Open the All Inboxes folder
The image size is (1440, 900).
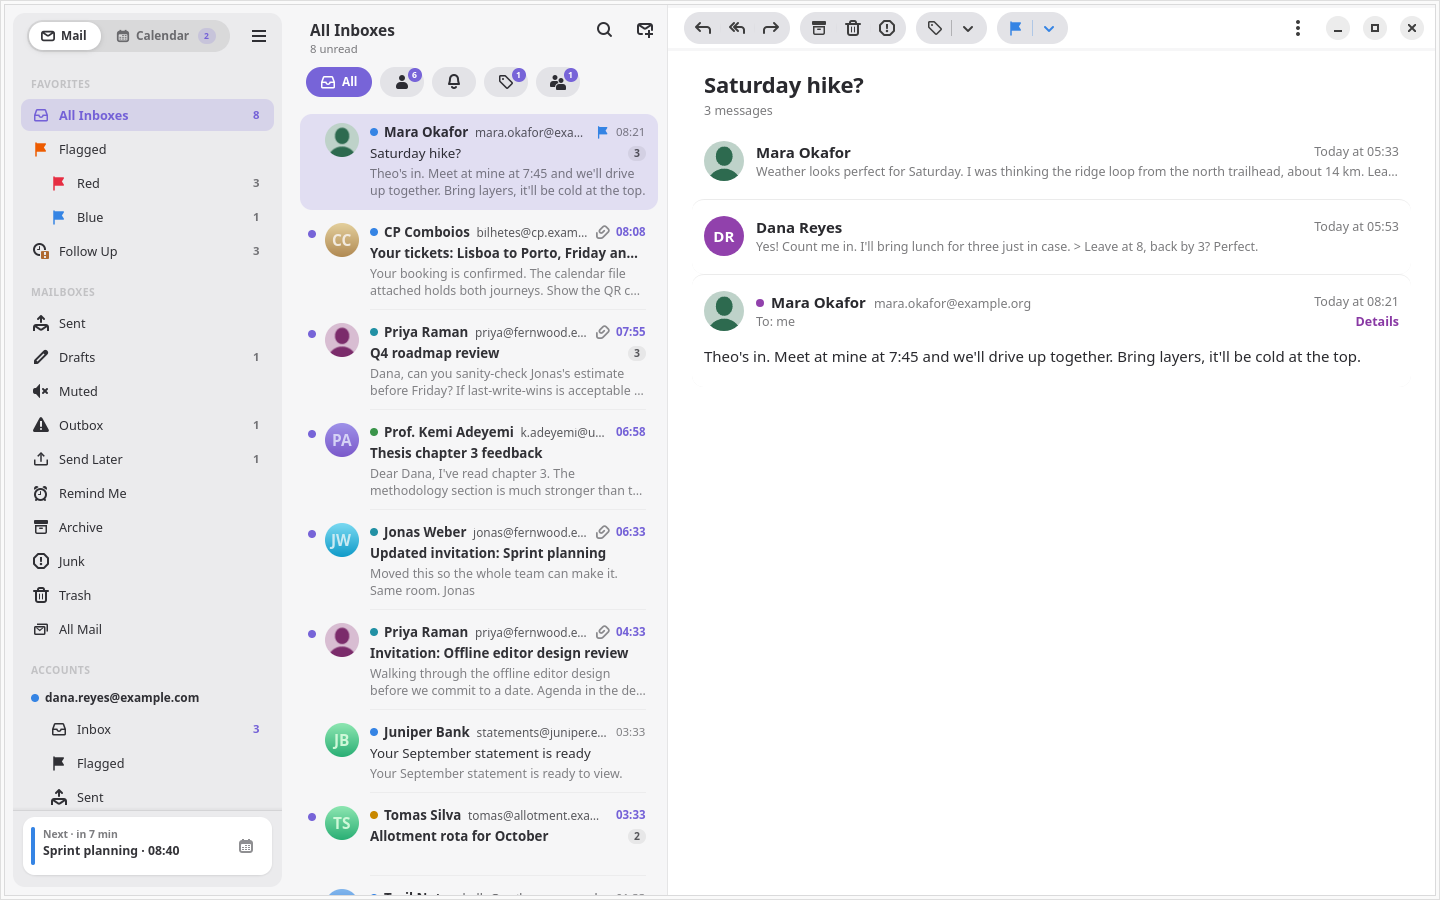[147, 115]
